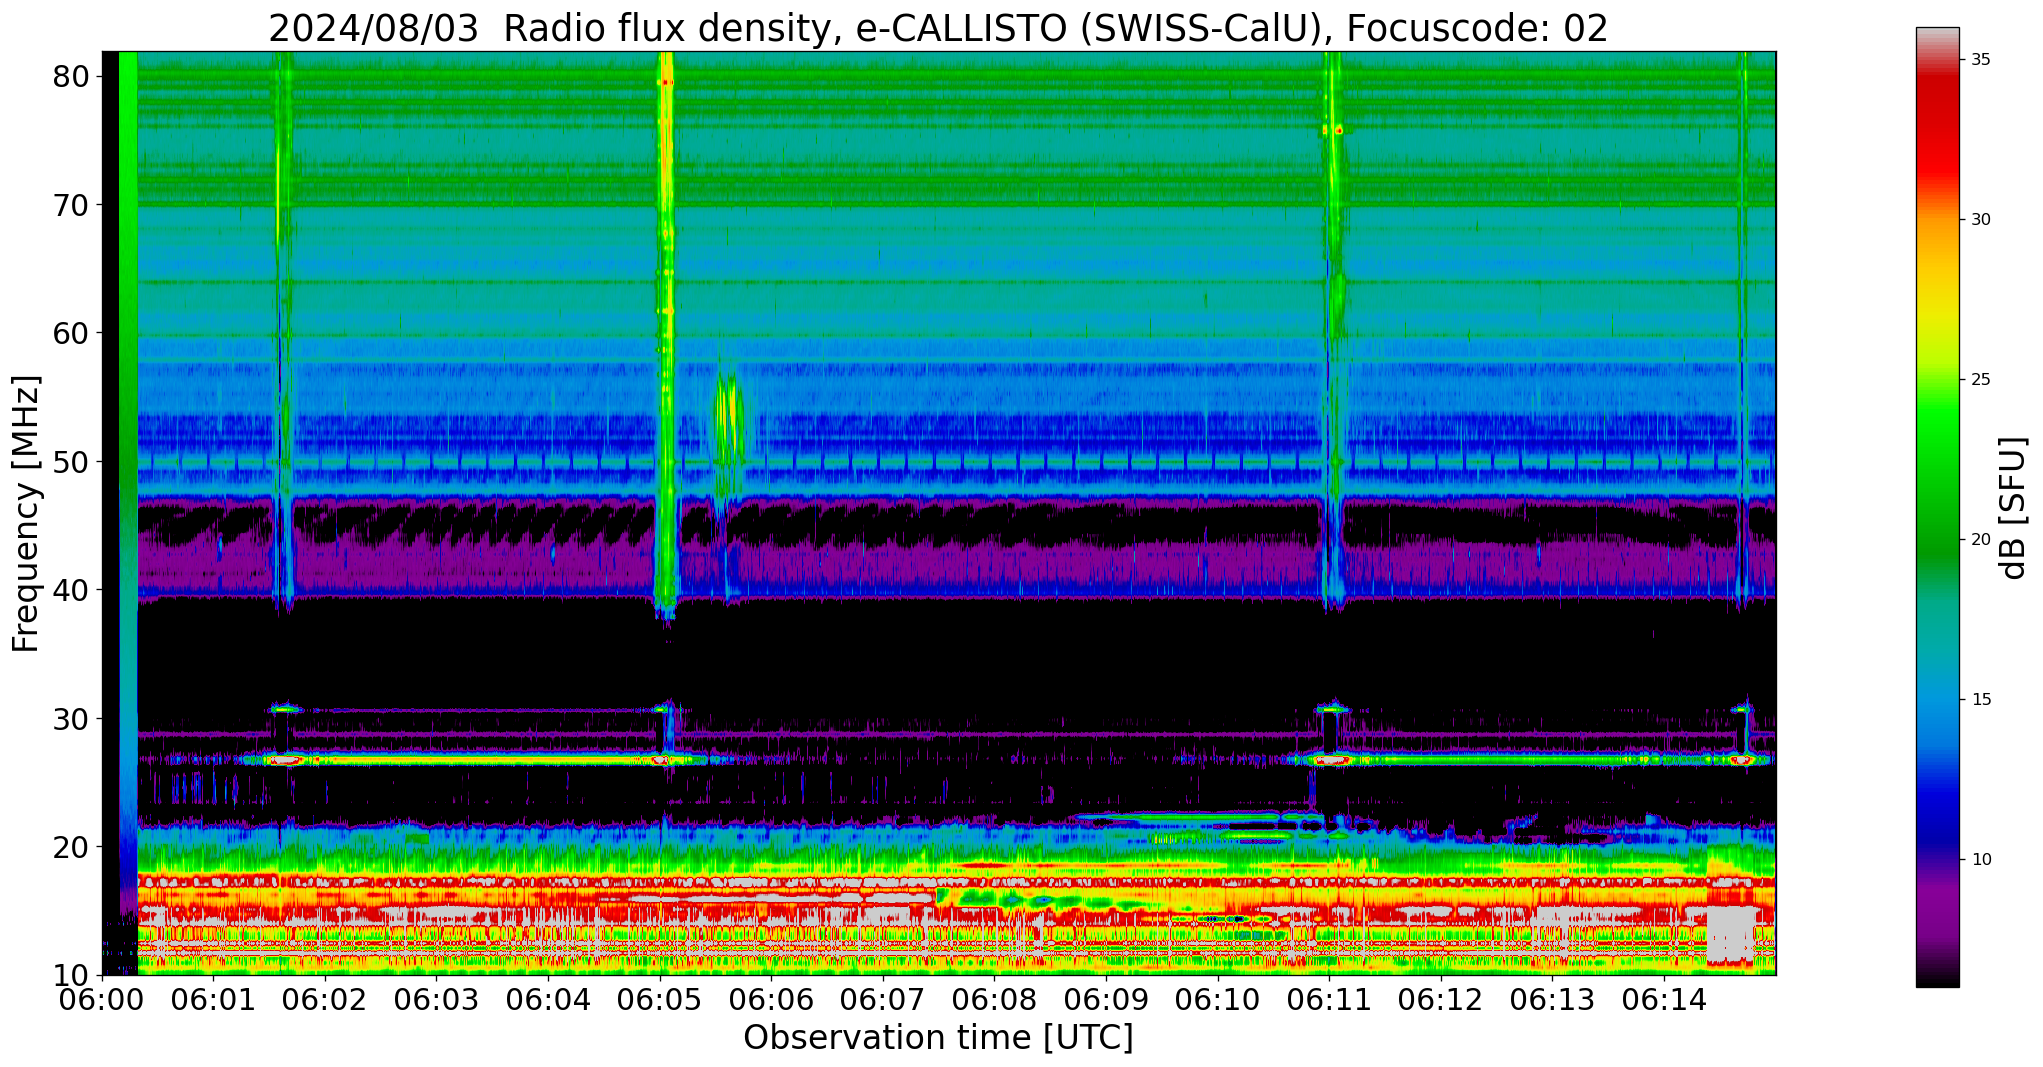The width and height of the screenshot is (2043, 1067).
Task: Click time tick label 06:14
Action: (1664, 1000)
